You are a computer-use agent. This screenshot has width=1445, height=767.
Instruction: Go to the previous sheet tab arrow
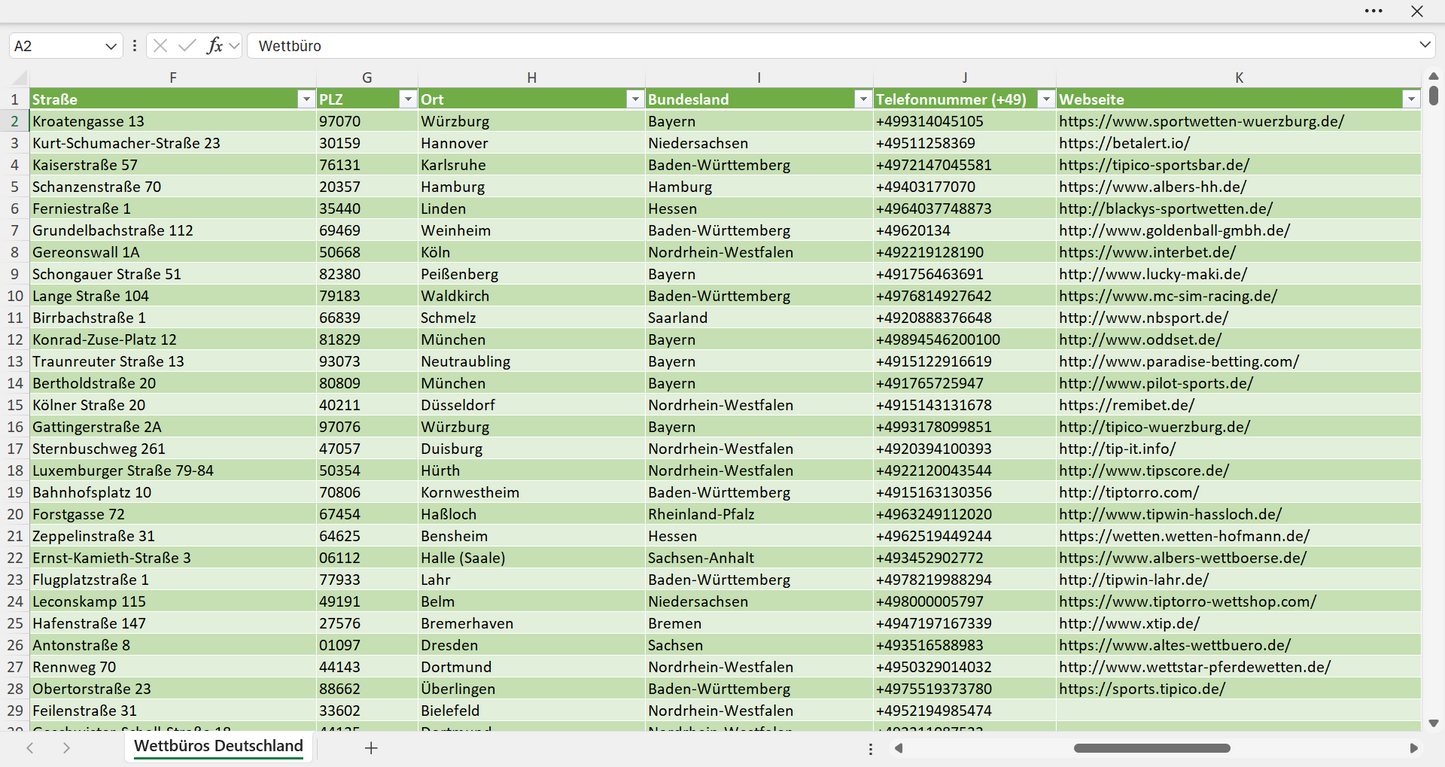(x=30, y=748)
